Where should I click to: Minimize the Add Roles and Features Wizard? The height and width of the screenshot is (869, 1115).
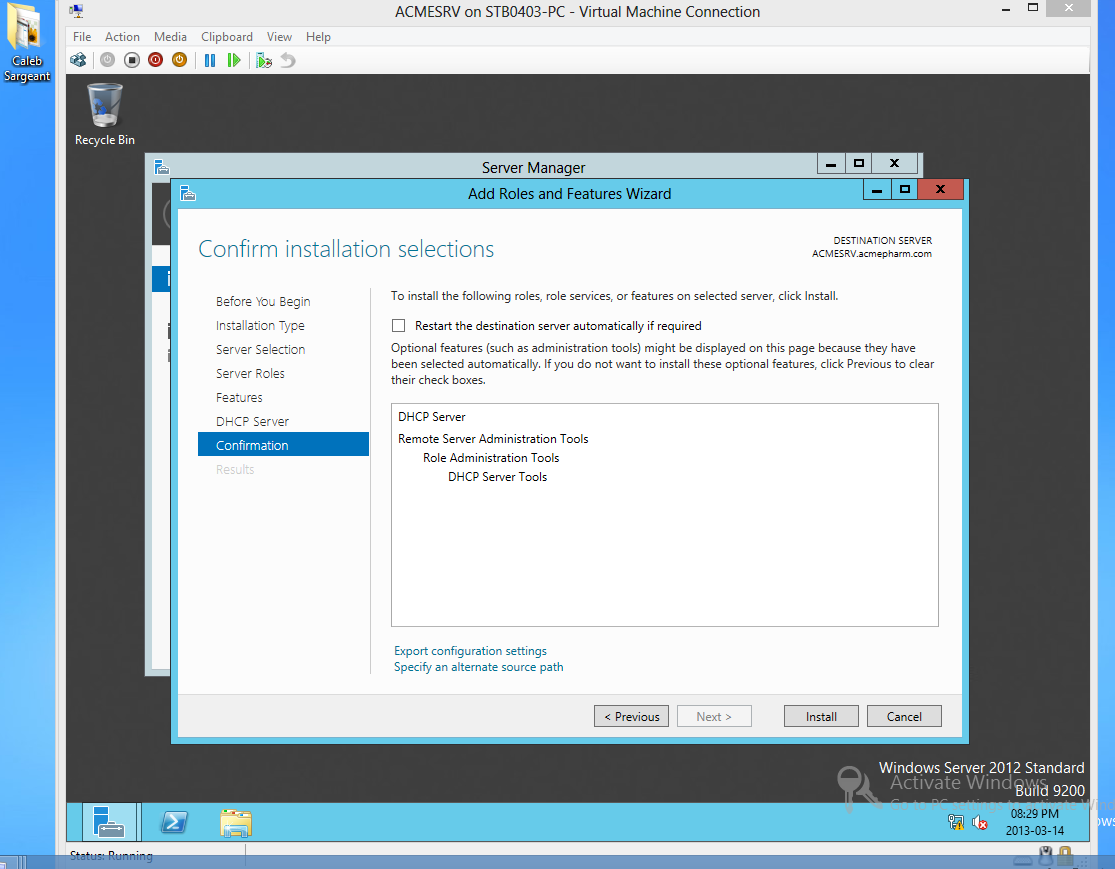(877, 190)
